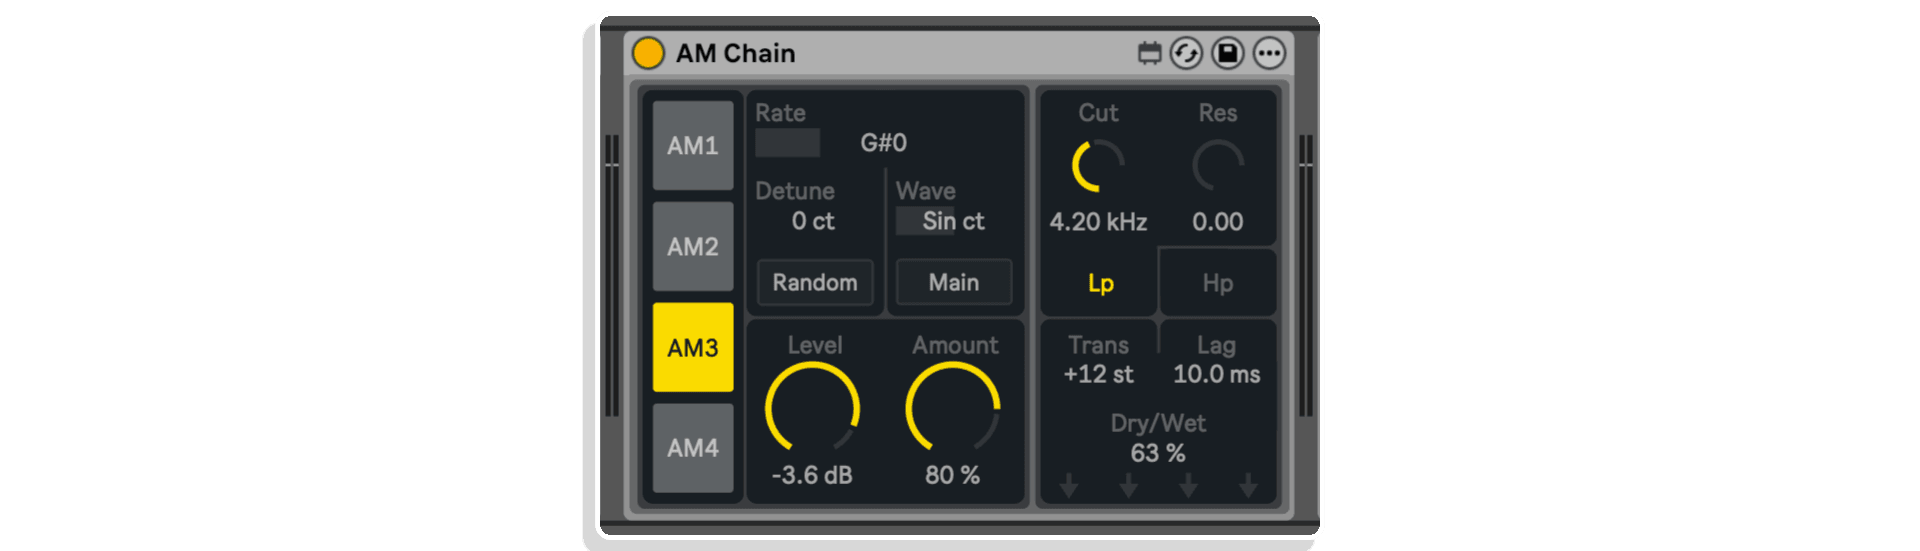The height and width of the screenshot is (551, 1920).
Task: Enable the Lp filter mode
Action: (x=1100, y=283)
